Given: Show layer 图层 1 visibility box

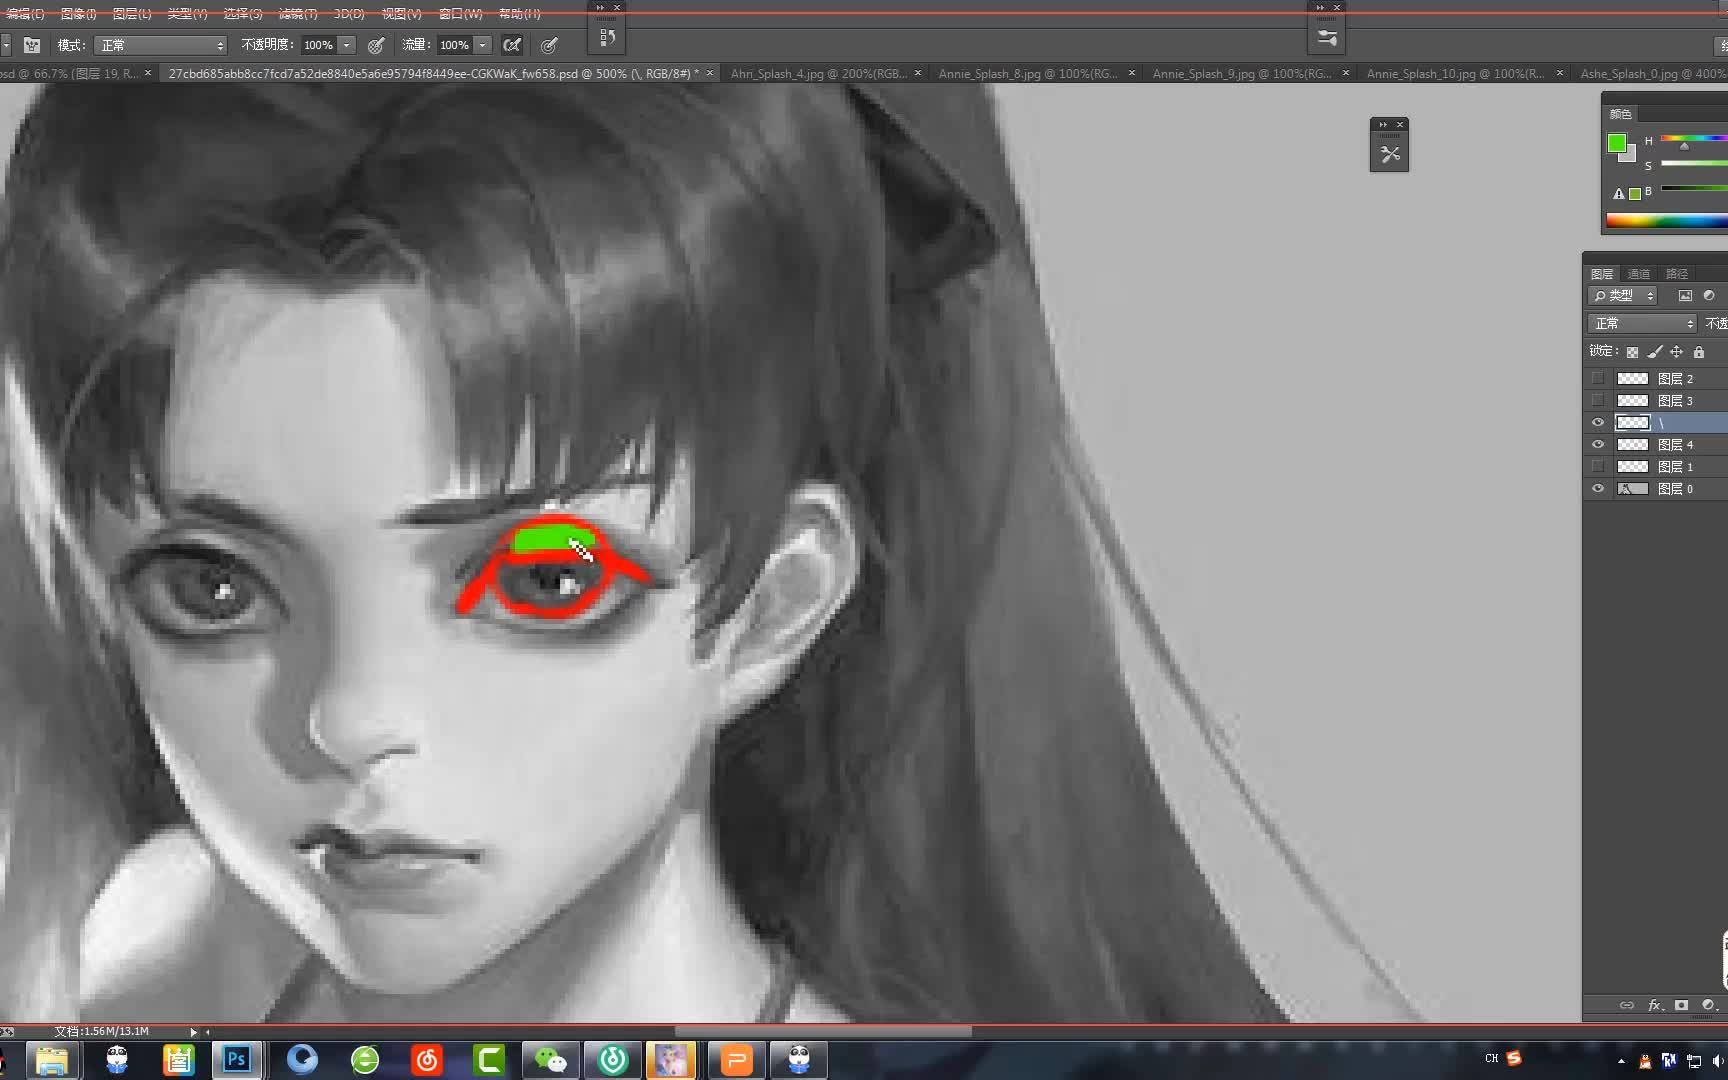Looking at the screenshot, I should click(x=1598, y=466).
